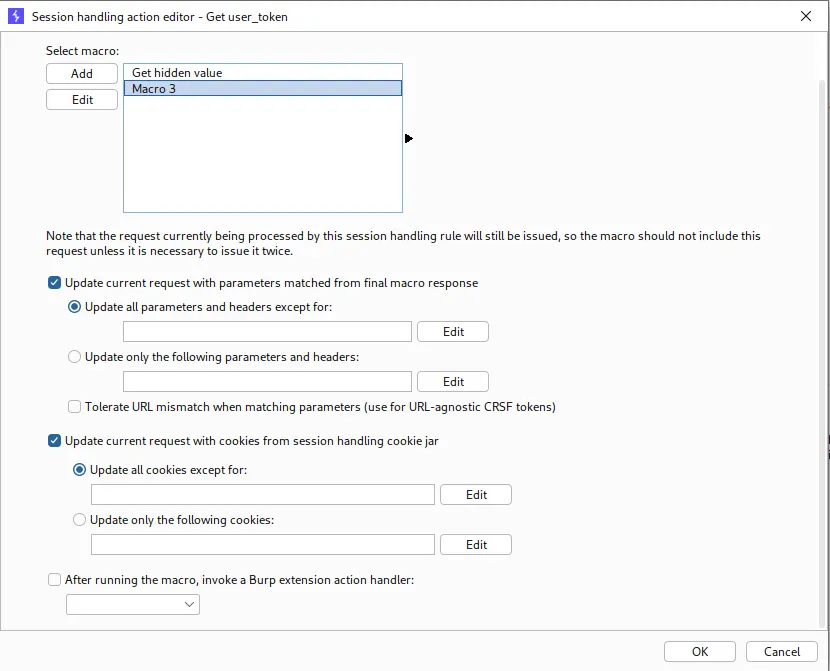Open the extension action handler dropdown
This screenshot has height=671, width=830.
(133, 604)
